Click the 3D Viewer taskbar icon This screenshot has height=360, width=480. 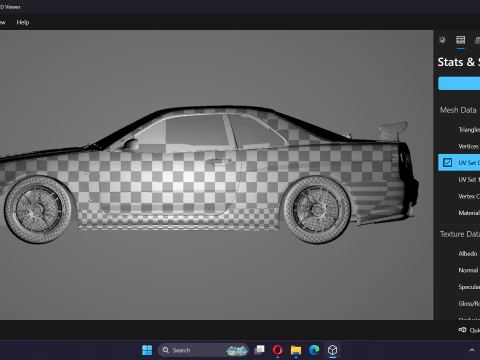pyautogui.click(x=332, y=350)
